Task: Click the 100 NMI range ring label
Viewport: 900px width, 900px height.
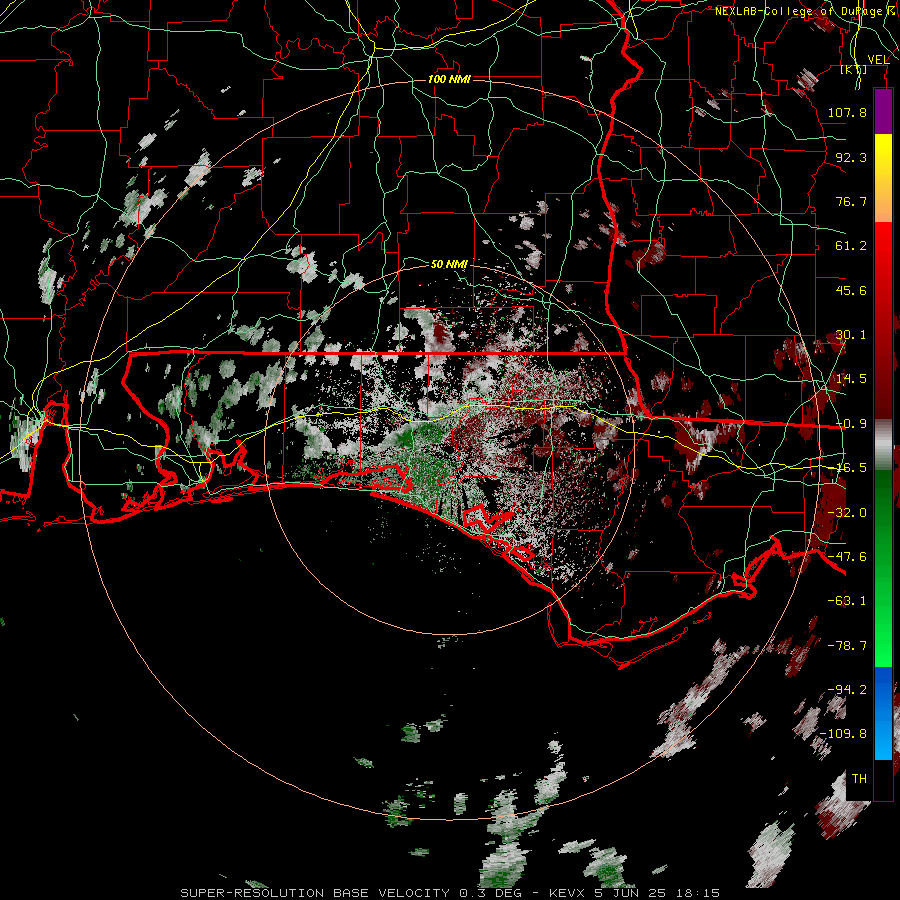Action: (x=449, y=79)
